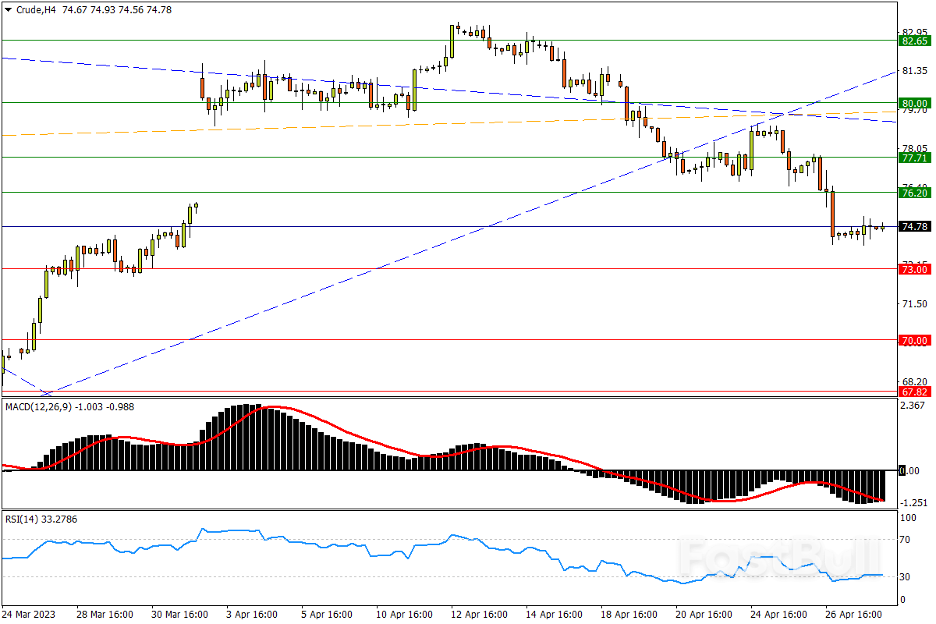Image resolution: width=936 pixels, height=624 pixels.
Task: Select the RSI(14) indicator label
Action: pyautogui.click(x=23, y=518)
